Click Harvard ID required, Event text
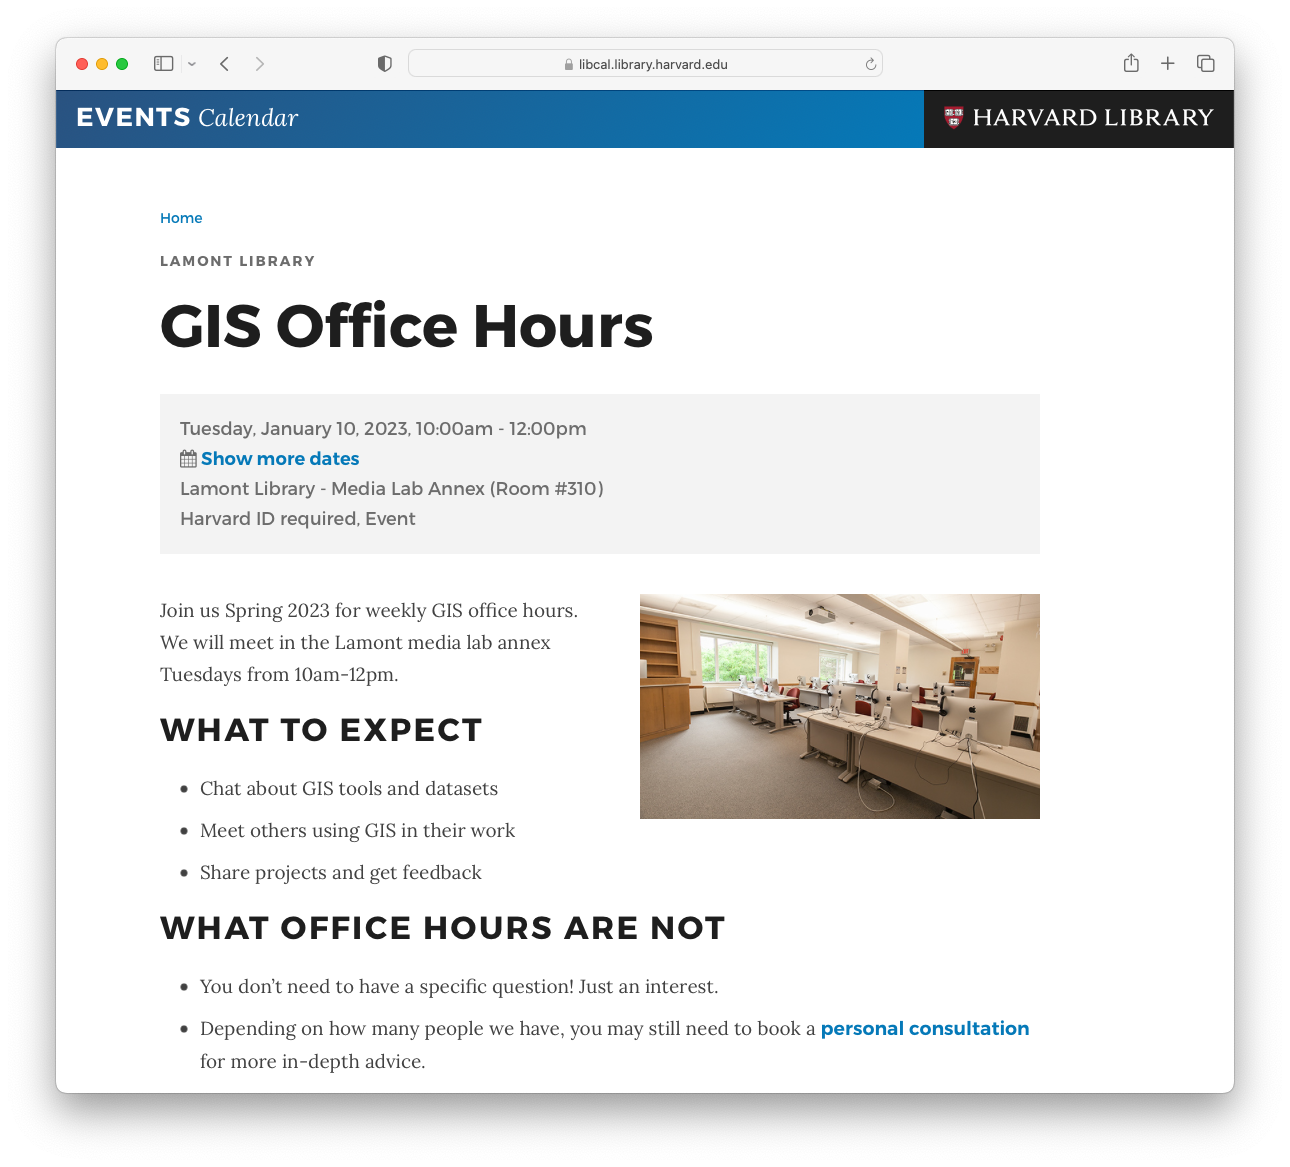The width and height of the screenshot is (1290, 1167). (x=298, y=519)
